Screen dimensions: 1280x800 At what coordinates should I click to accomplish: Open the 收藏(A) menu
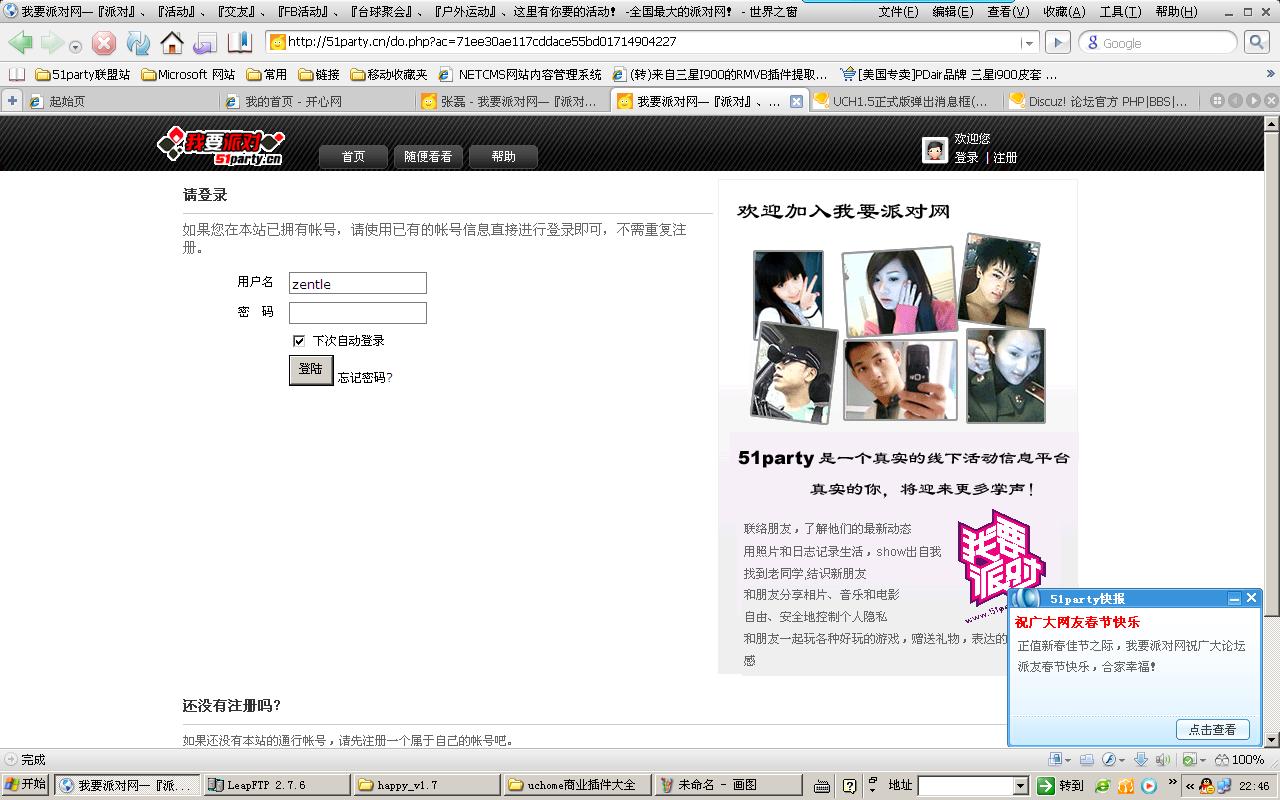1064,12
